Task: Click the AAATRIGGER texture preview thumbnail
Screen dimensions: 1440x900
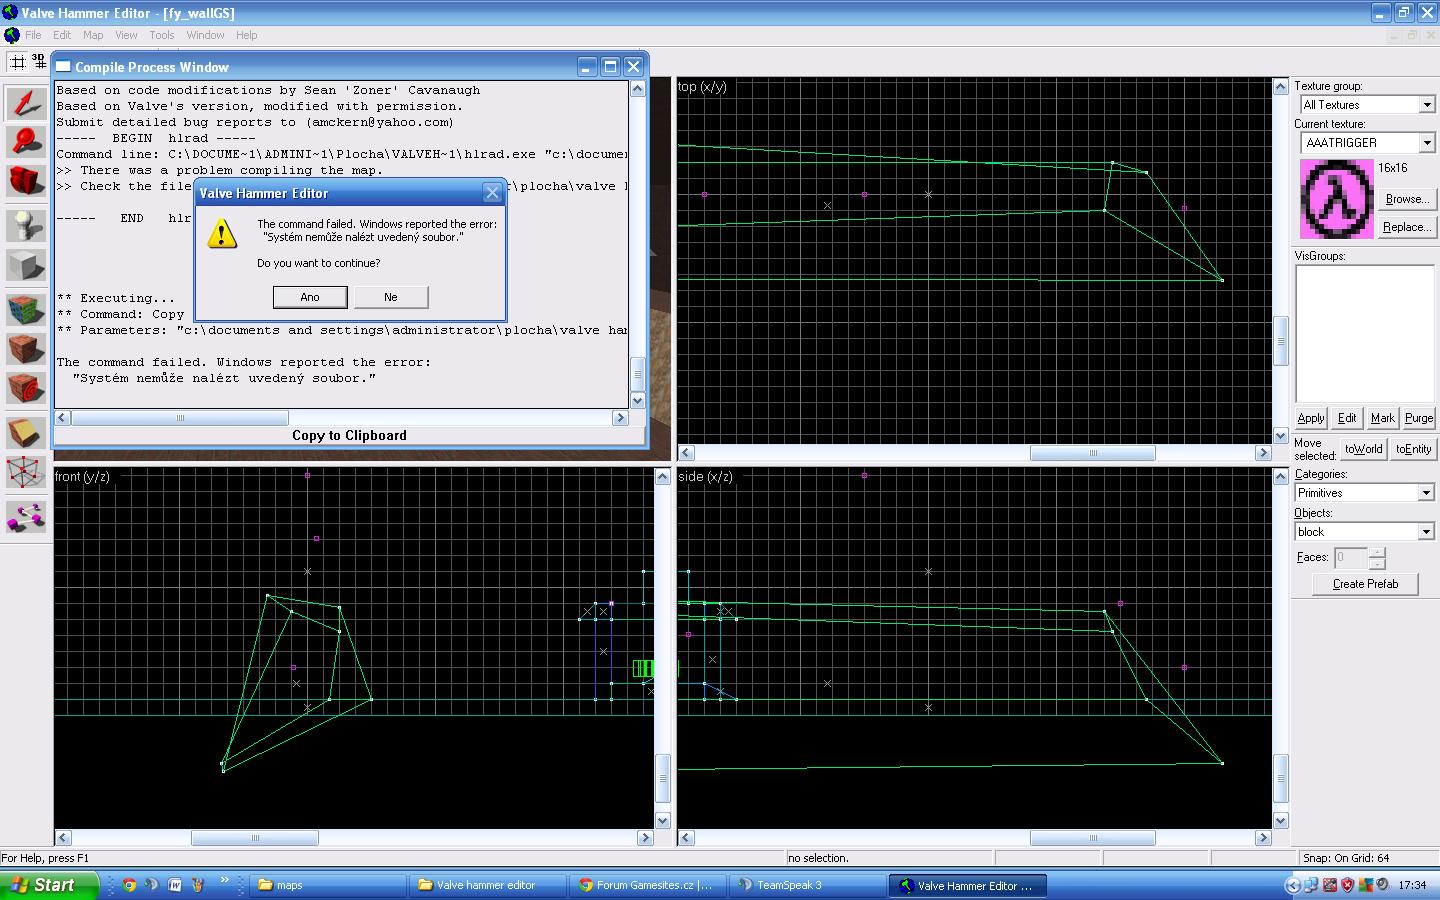Action: pyautogui.click(x=1336, y=199)
